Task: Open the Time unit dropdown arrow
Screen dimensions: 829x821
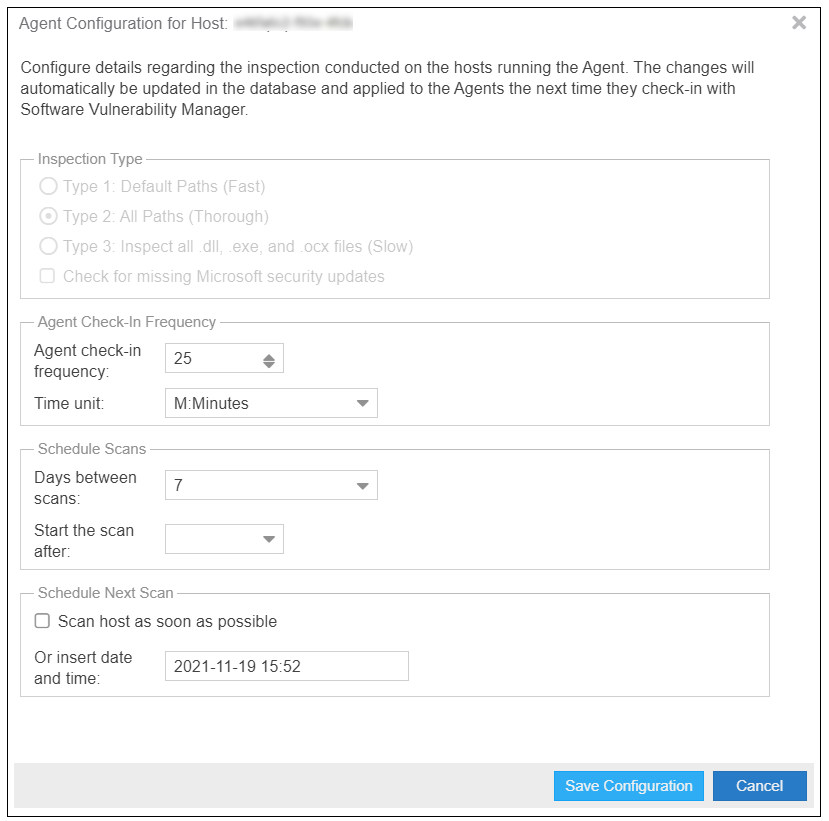Action: point(362,404)
